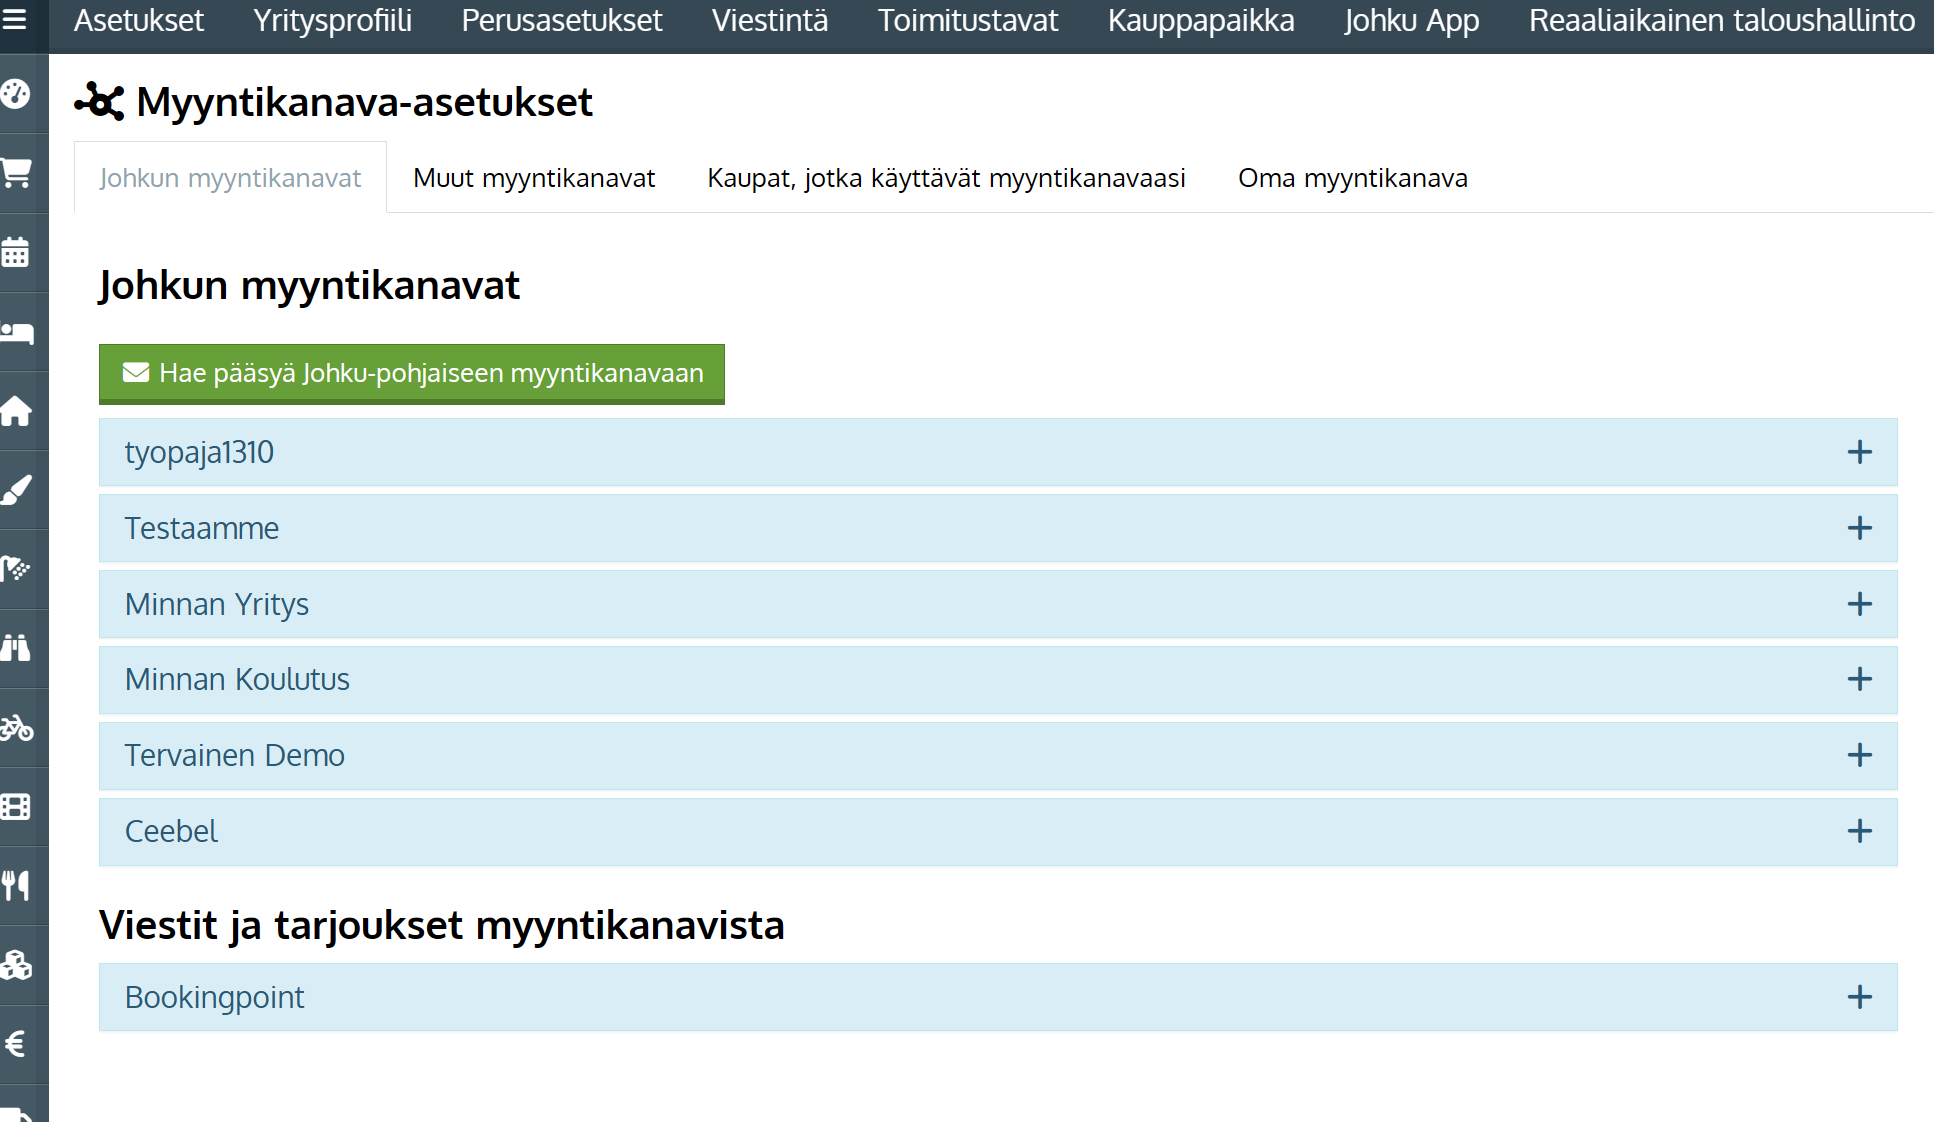Screen dimensions: 1934x1122
Task: Expand Minnan Yritys with plus icon
Action: pos(1859,604)
